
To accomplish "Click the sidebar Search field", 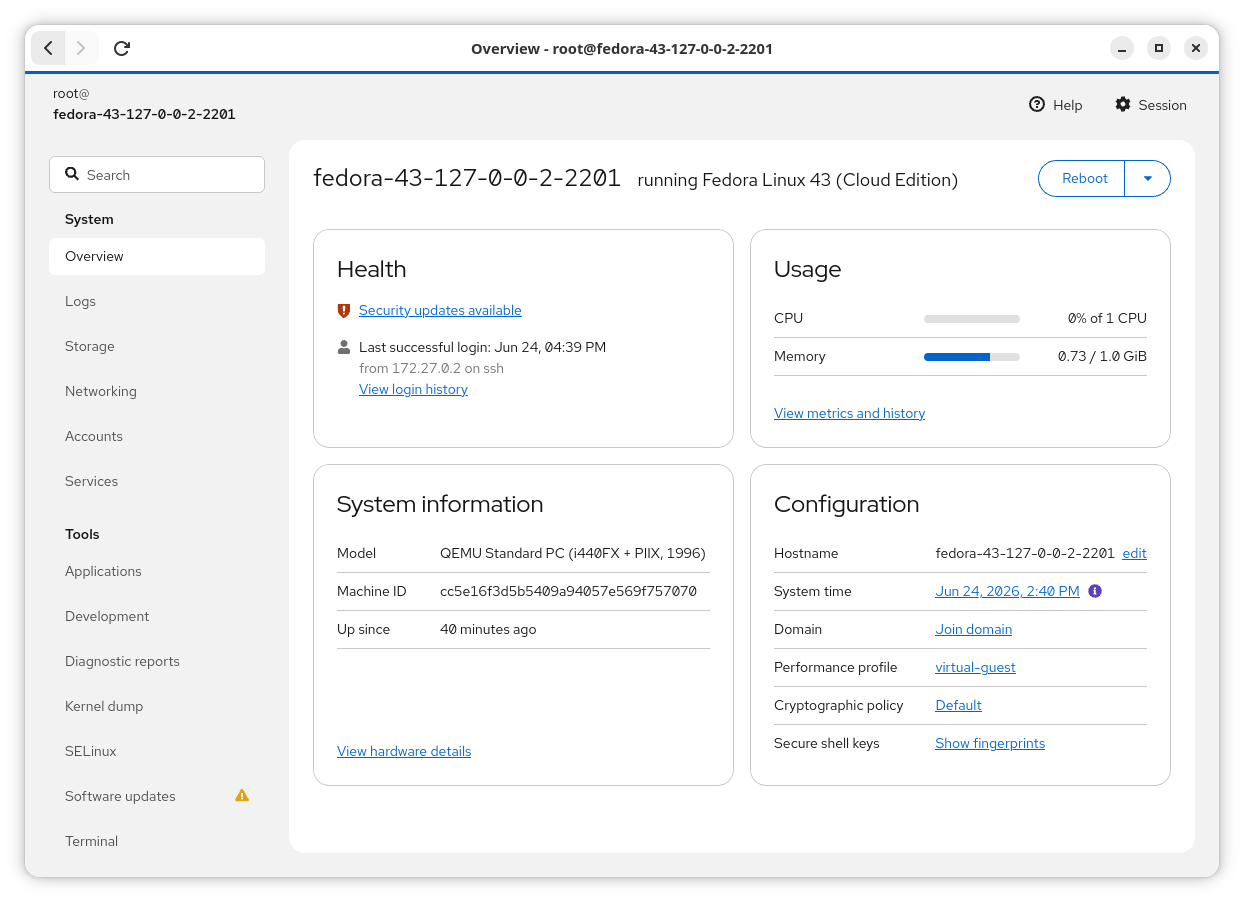I will (157, 174).
